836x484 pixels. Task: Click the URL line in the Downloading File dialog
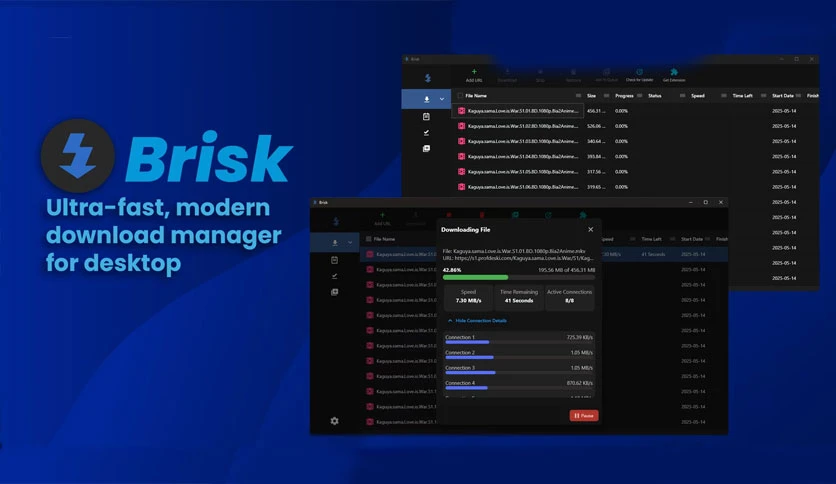[x=518, y=258]
